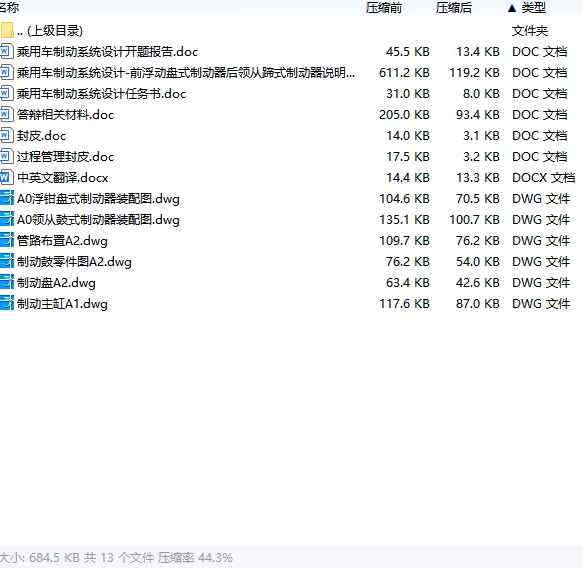Viewport: 583px width, 568px height.
Task: Select file 中英文翻译.docx
Action: pyautogui.click(x=62, y=177)
